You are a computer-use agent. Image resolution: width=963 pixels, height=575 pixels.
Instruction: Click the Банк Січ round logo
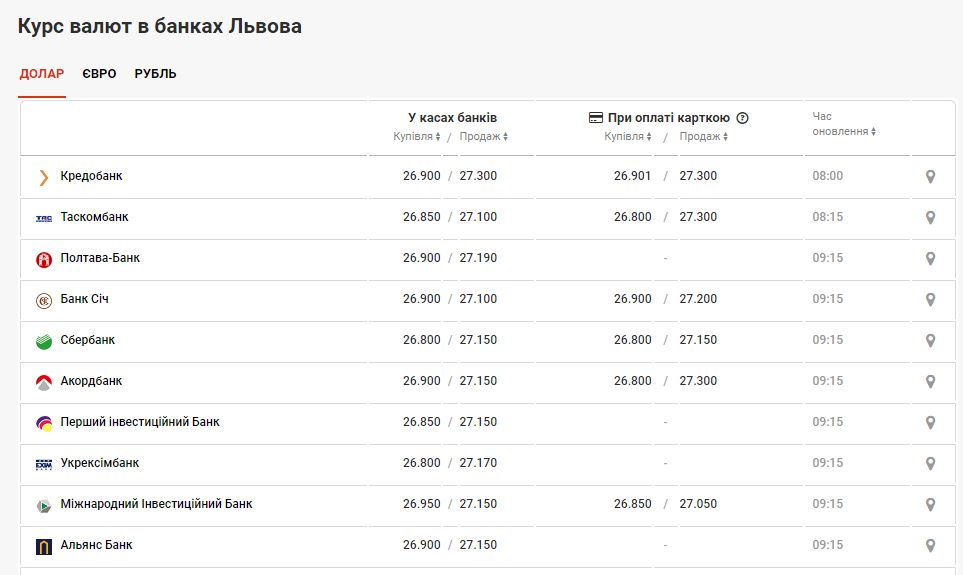[44, 301]
